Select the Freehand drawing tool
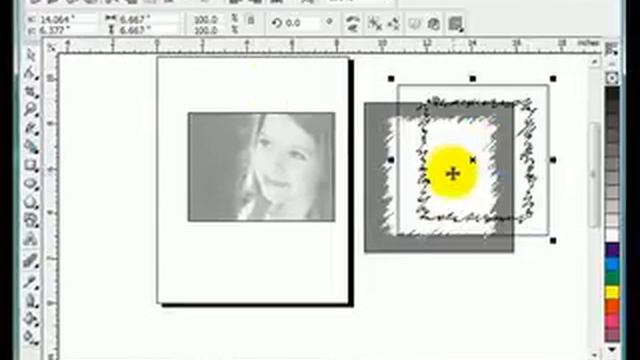Viewport: 640px width, 360px height. [31, 129]
